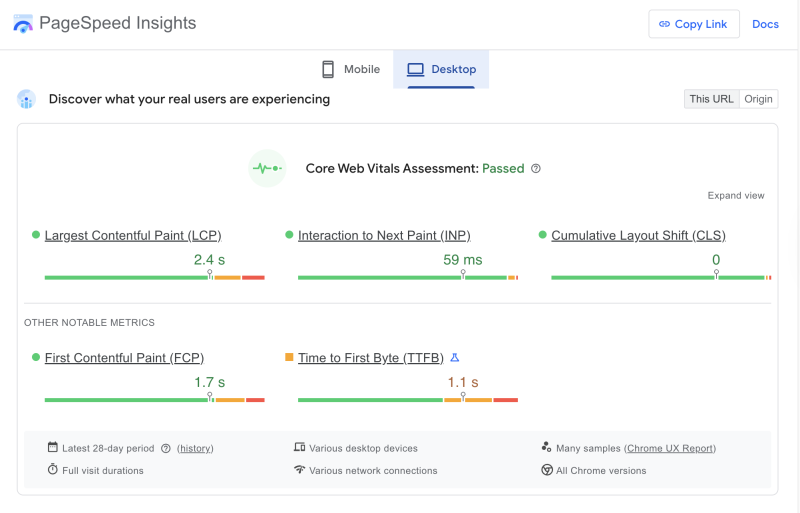This screenshot has height=513, width=800.
Task: Open the Interaction to Next Paint link
Action: pos(384,236)
